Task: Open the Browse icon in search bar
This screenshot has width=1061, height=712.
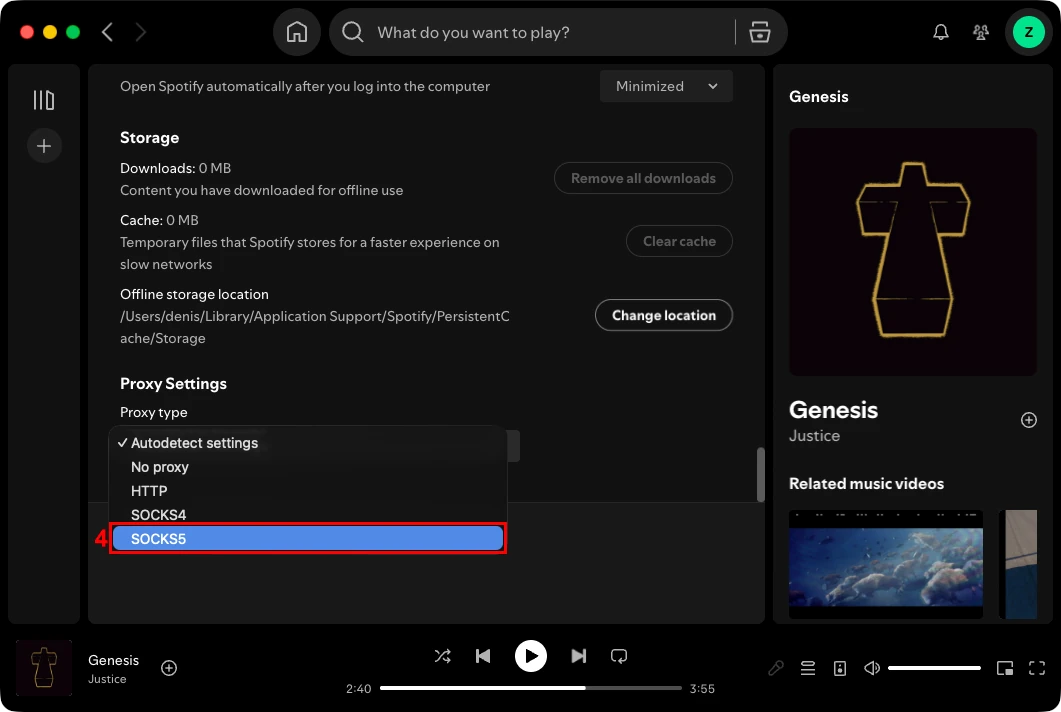Action: [x=760, y=32]
